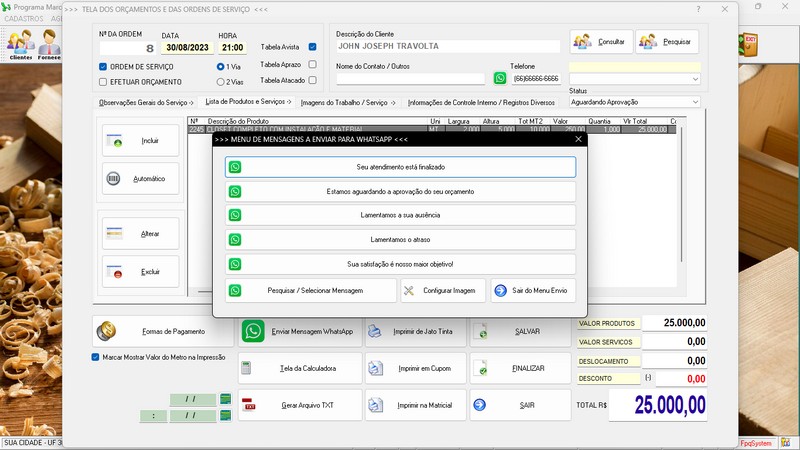Click upper green calendar icon beside date field
The image size is (800, 450).
coord(226,399)
